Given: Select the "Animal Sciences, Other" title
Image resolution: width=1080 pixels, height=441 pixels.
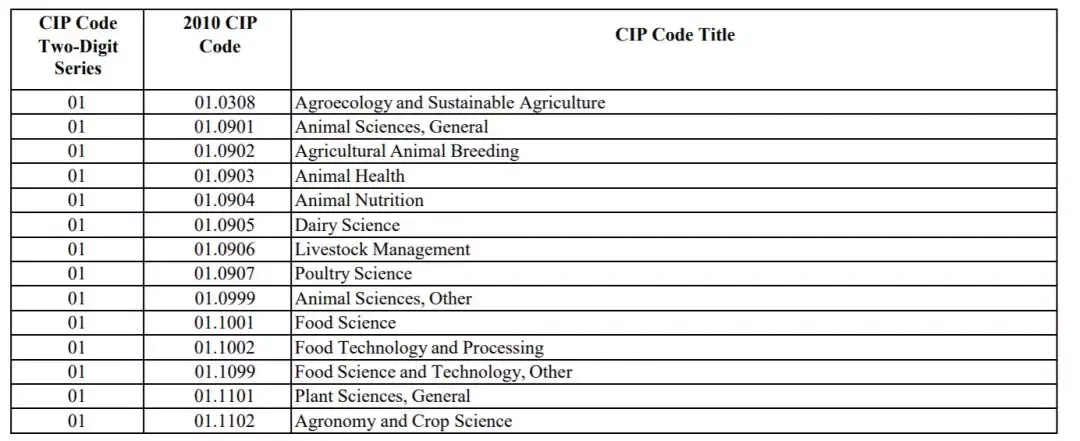Looking at the screenshot, I should [x=383, y=298].
